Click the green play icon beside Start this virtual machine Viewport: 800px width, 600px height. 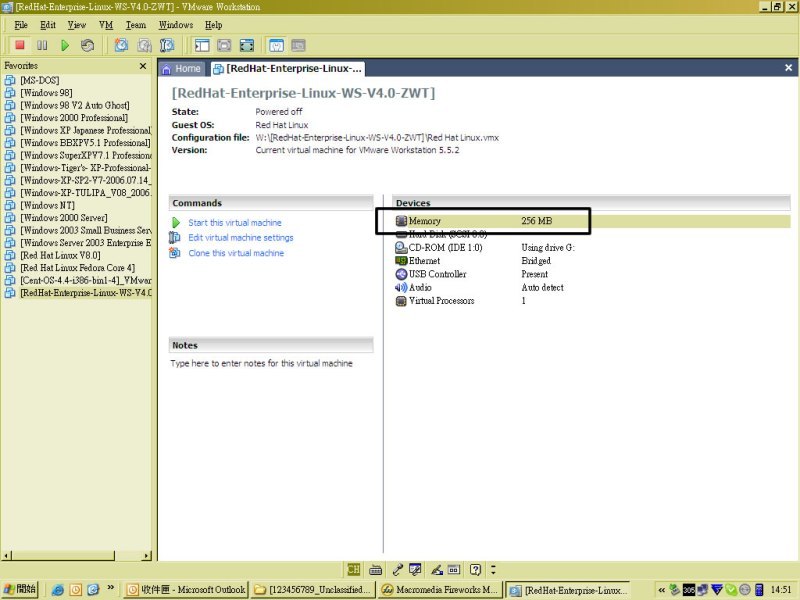[176, 222]
